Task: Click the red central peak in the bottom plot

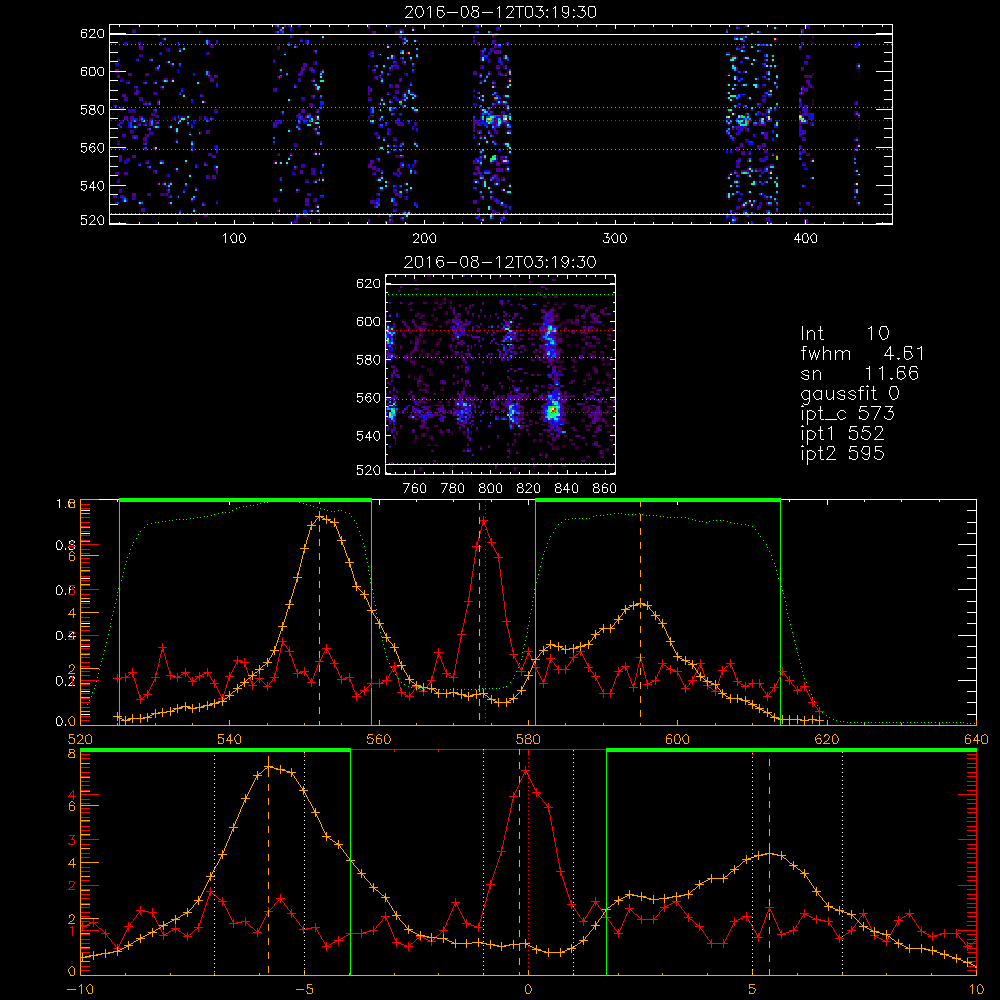Action: click(526, 771)
